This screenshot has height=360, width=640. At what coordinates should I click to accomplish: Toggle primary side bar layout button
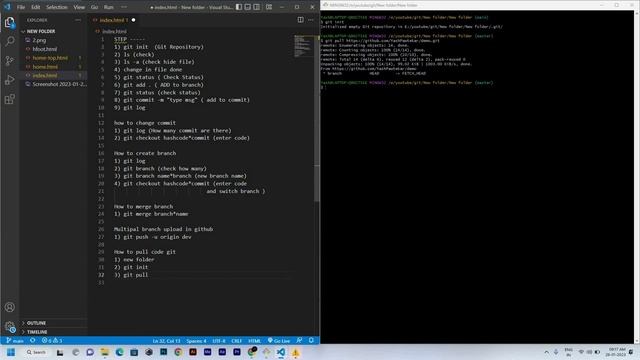pyautogui.click(x=239, y=7)
